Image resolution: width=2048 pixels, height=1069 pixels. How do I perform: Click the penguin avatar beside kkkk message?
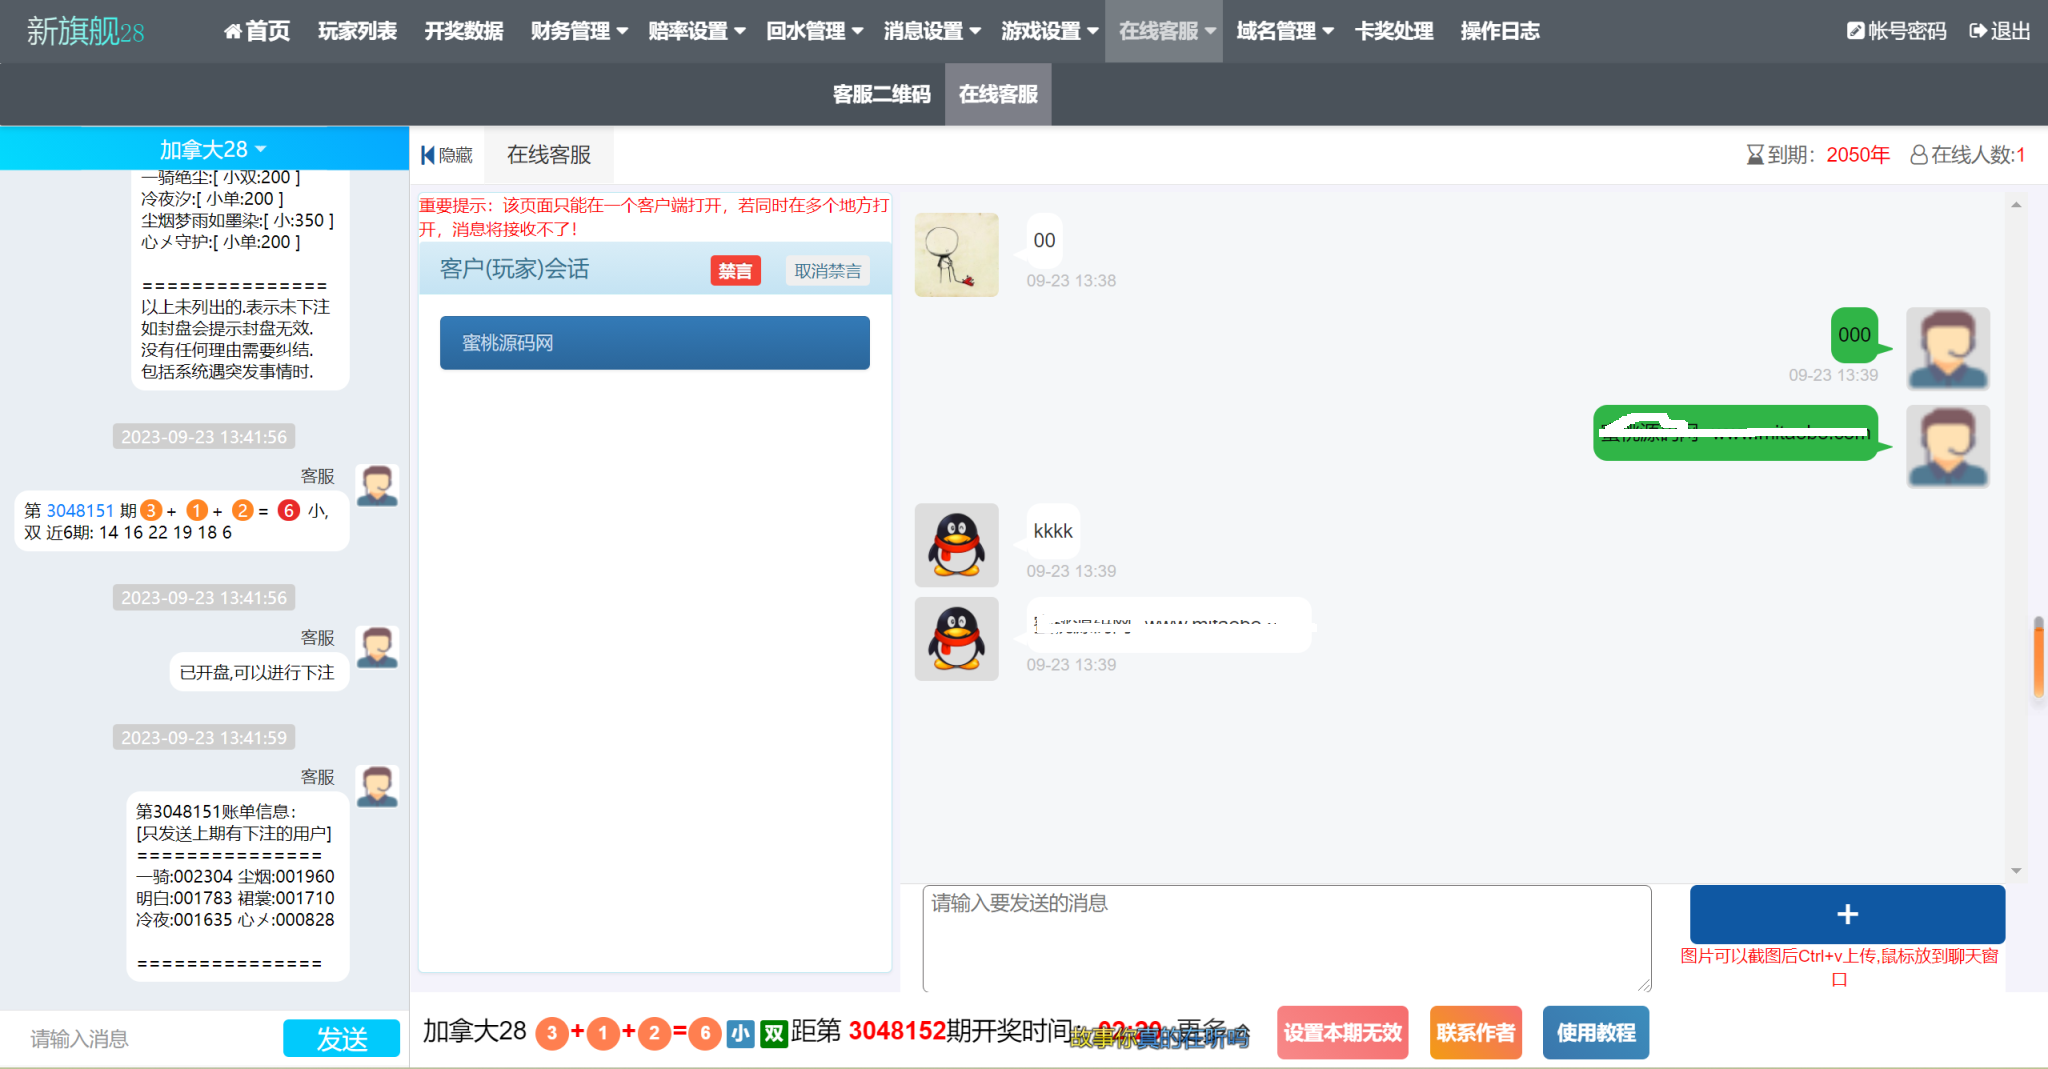pyautogui.click(x=956, y=545)
